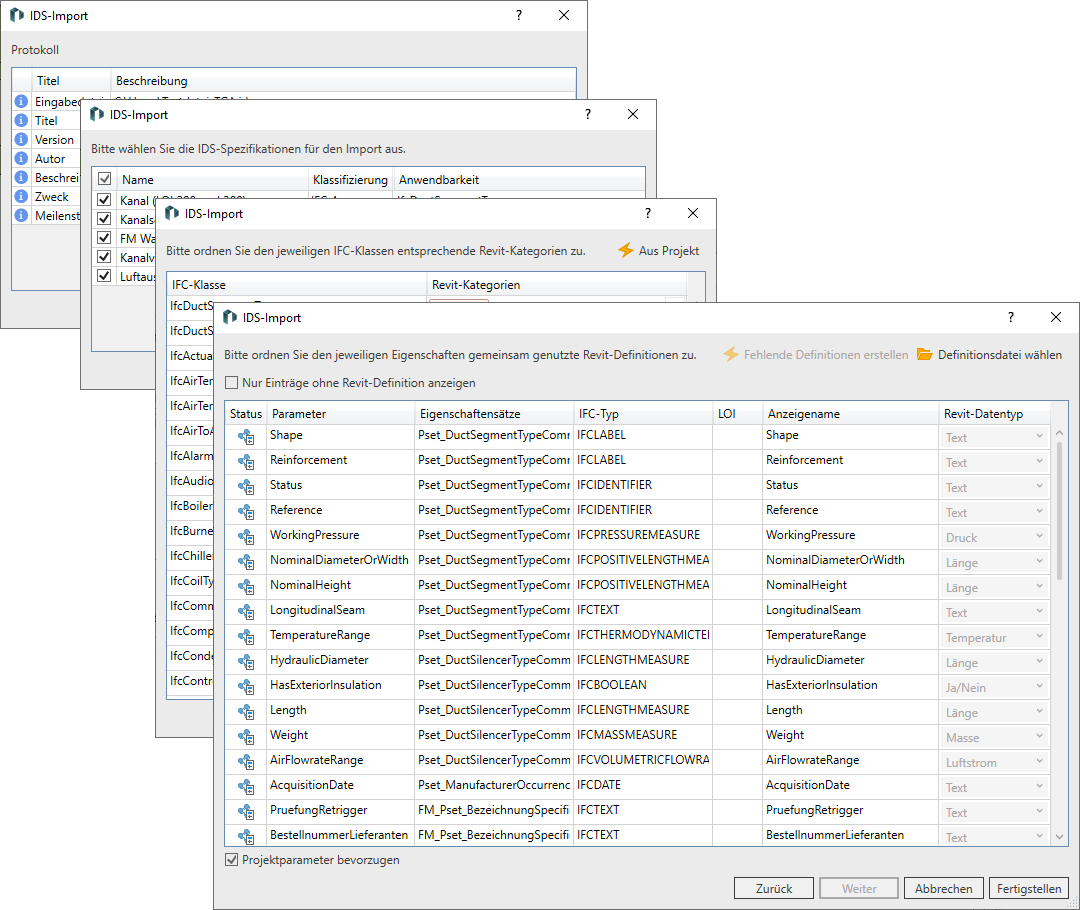Viewport: 1080px width, 910px height.
Task: Click the scroll-down arrow of parameter table
Action: [x=1059, y=837]
